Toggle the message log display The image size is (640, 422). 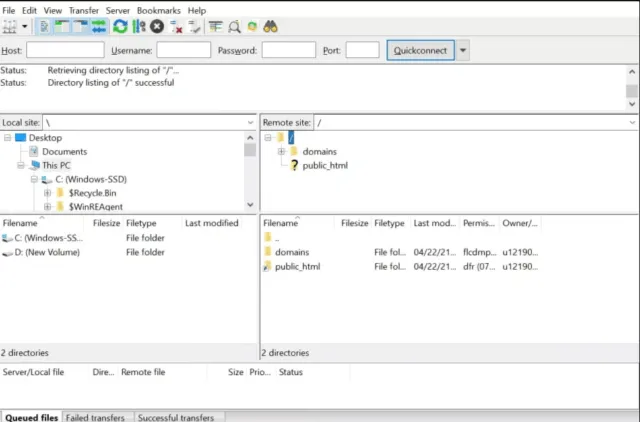44,26
